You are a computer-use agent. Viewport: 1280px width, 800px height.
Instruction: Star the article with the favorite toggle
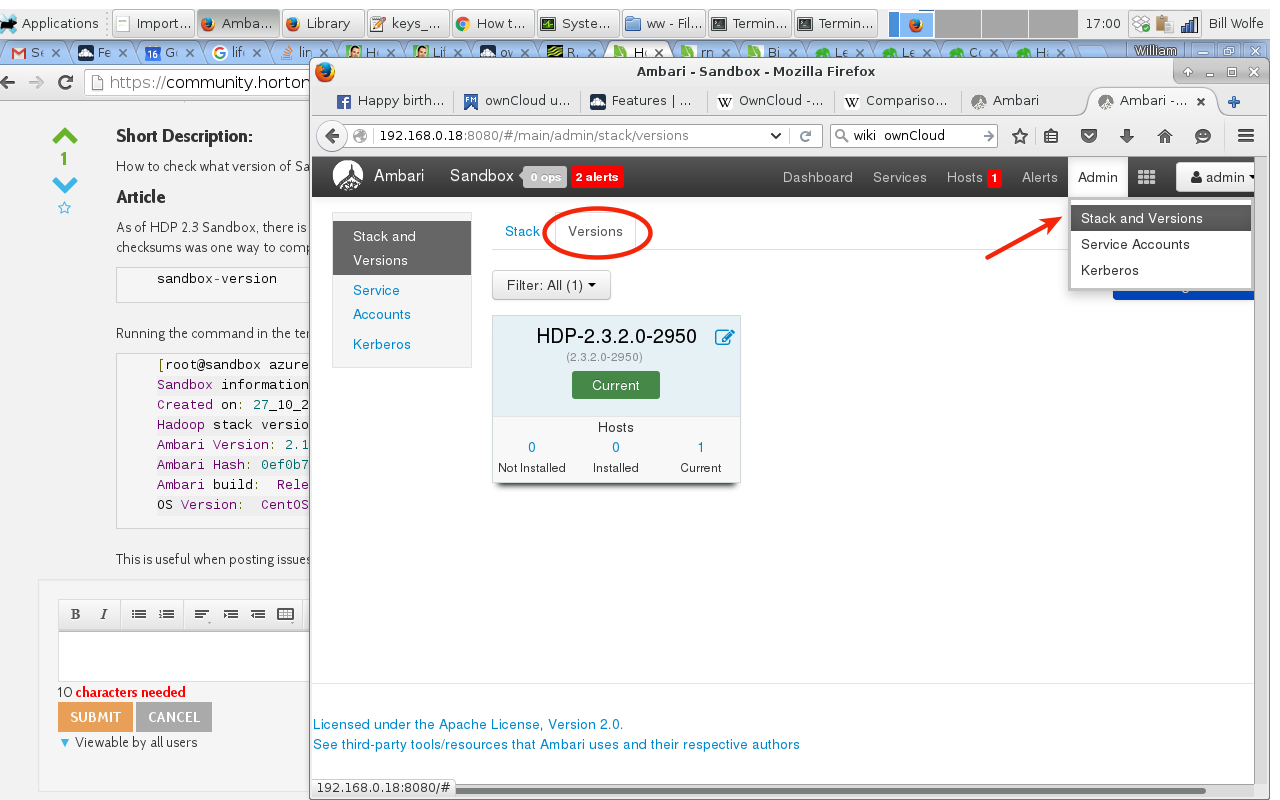tap(64, 207)
